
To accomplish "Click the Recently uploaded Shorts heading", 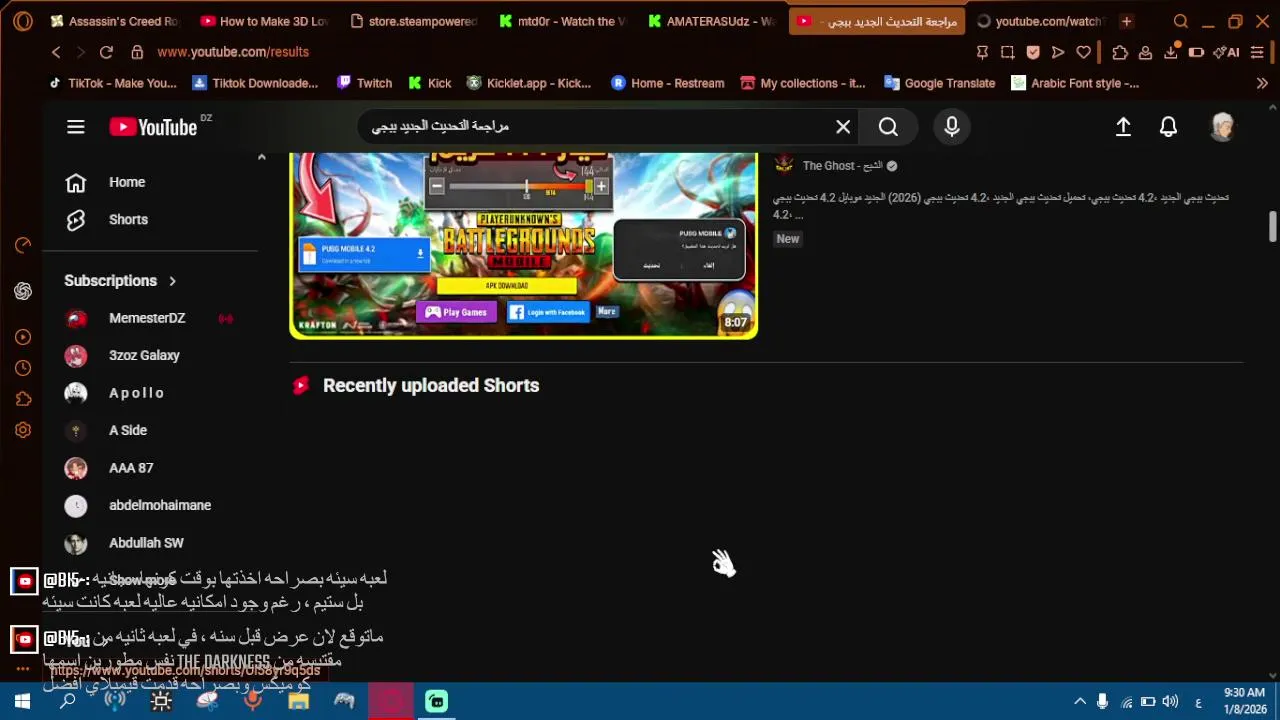I will (x=431, y=386).
